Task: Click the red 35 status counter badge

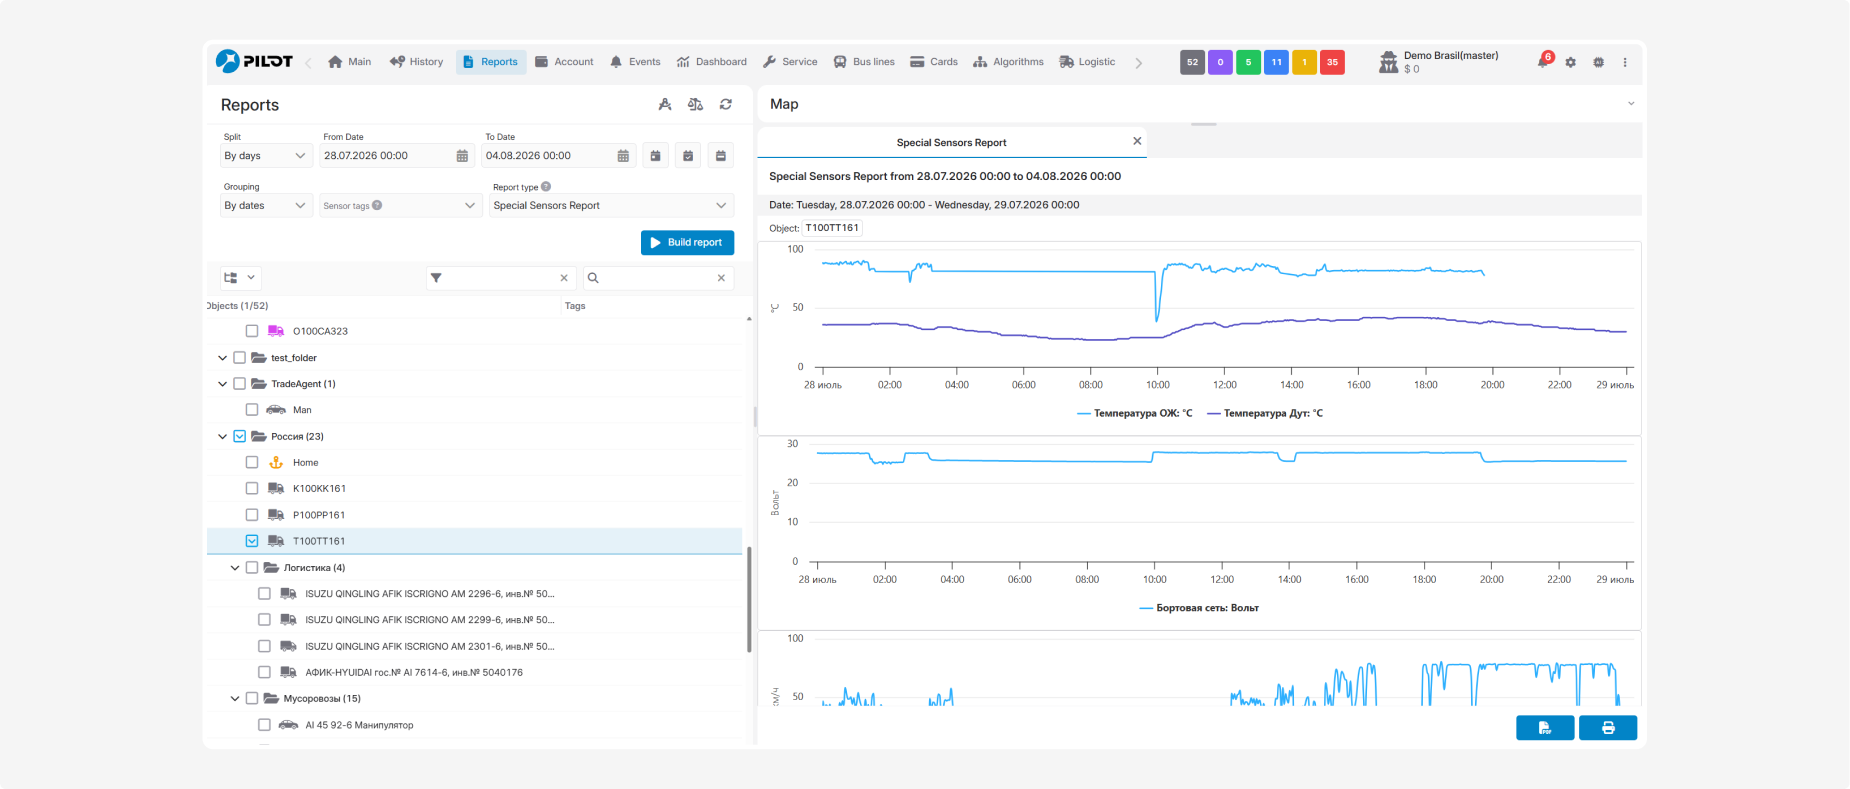Action: (1332, 62)
